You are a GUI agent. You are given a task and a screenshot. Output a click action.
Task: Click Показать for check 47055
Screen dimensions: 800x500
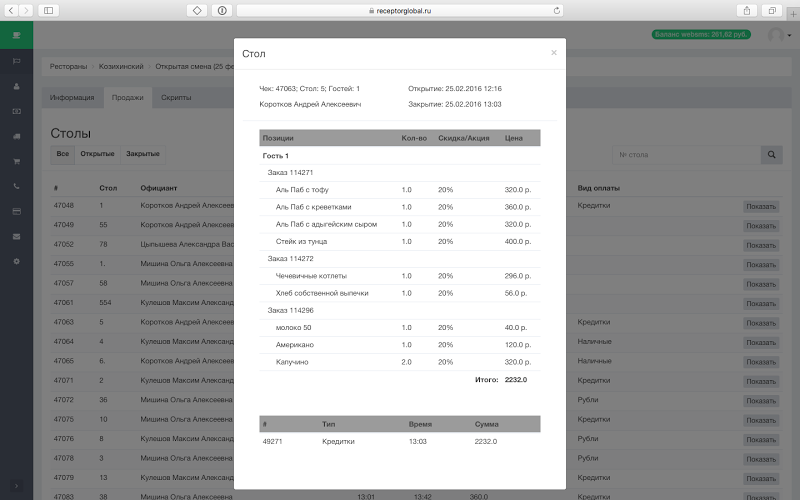(761, 265)
